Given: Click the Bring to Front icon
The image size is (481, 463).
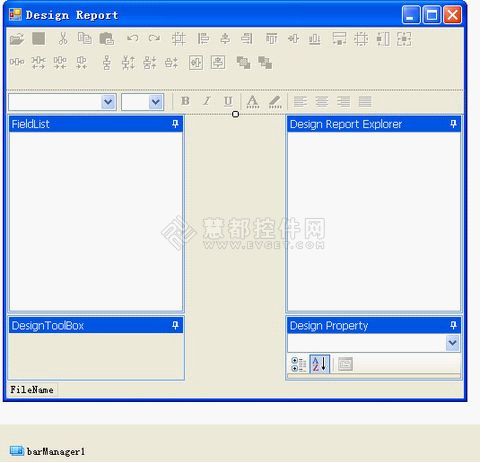Looking at the screenshot, I should click(x=243, y=62).
